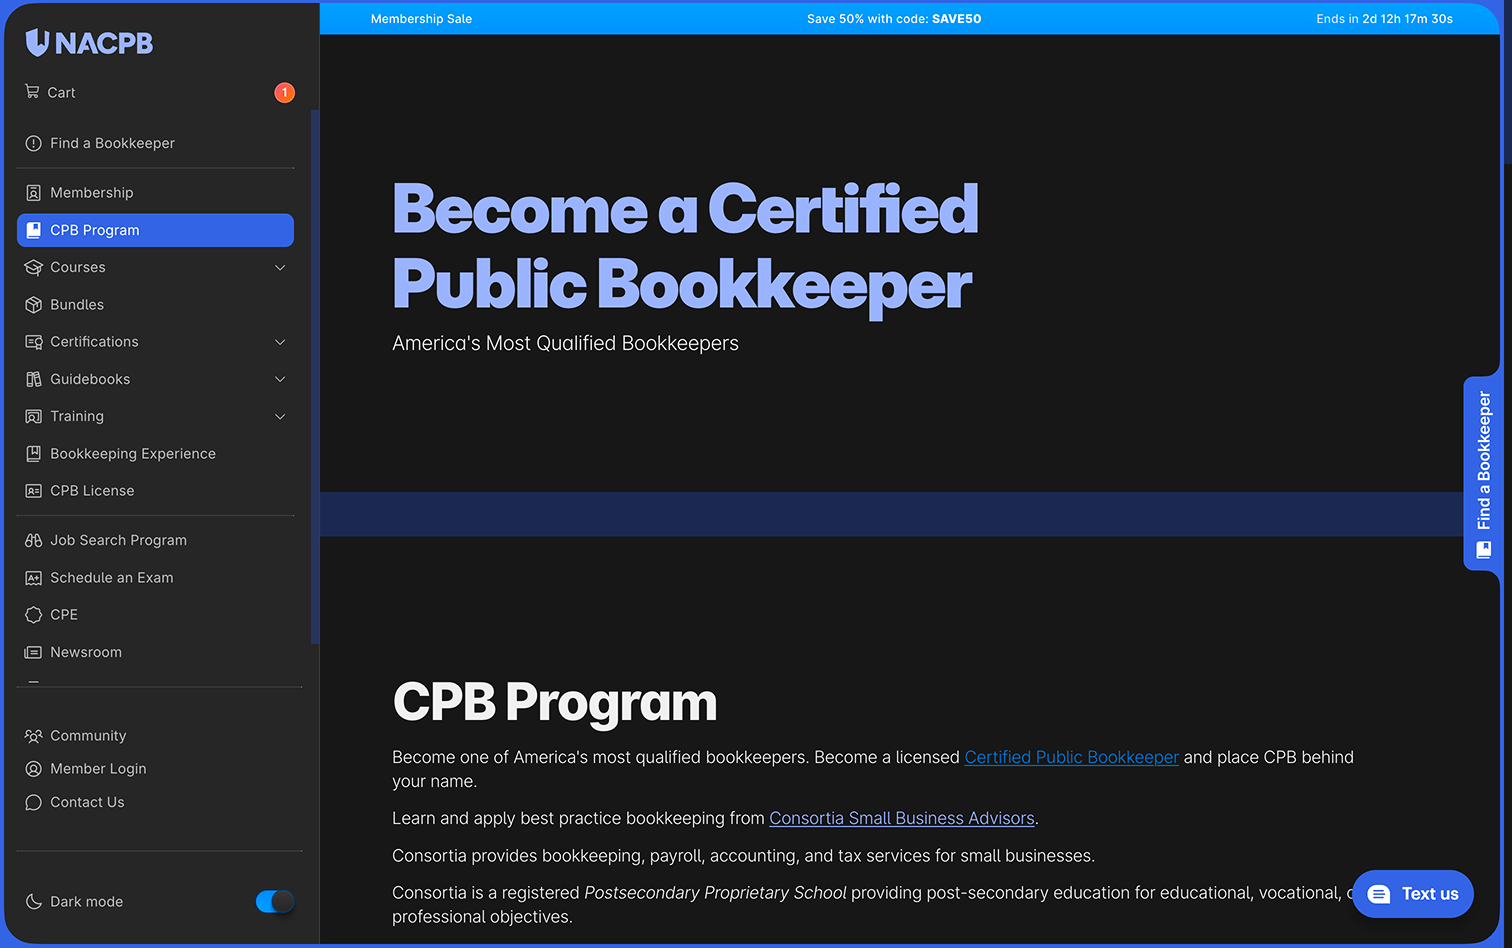The image size is (1512, 948).
Task: Click the sidebar vertical scrollbar
Action: (x=315, y=376)
